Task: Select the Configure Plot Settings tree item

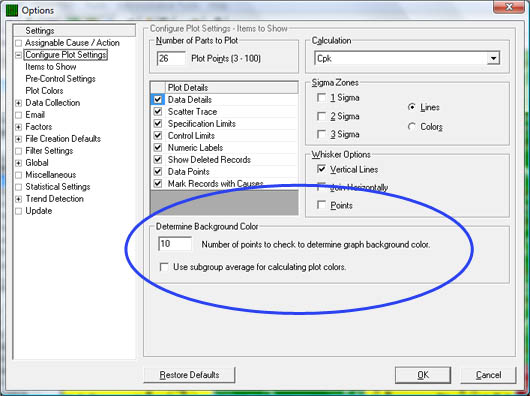Action: pos(66,55)
